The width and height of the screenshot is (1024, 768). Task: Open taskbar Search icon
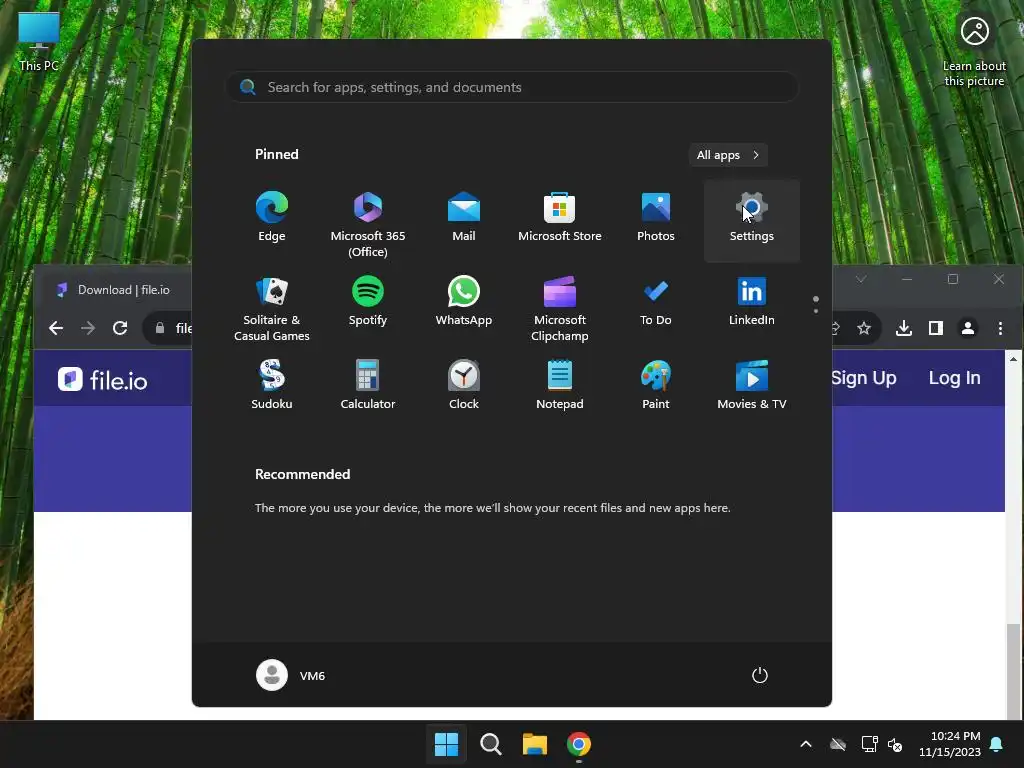click(x=490, y=744)
